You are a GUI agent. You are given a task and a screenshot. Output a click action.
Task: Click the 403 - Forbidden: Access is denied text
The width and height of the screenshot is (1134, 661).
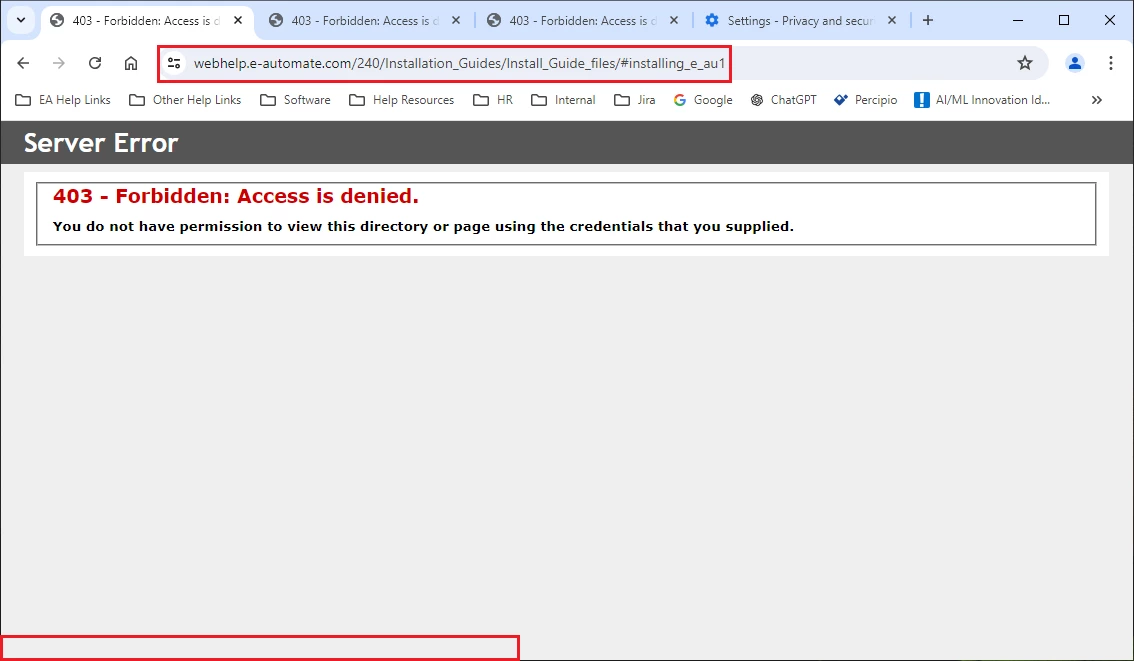click(236, 196)
